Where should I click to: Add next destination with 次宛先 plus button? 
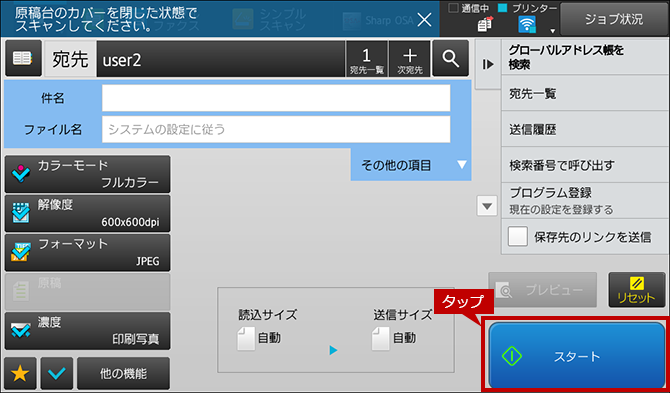(409, 60)
